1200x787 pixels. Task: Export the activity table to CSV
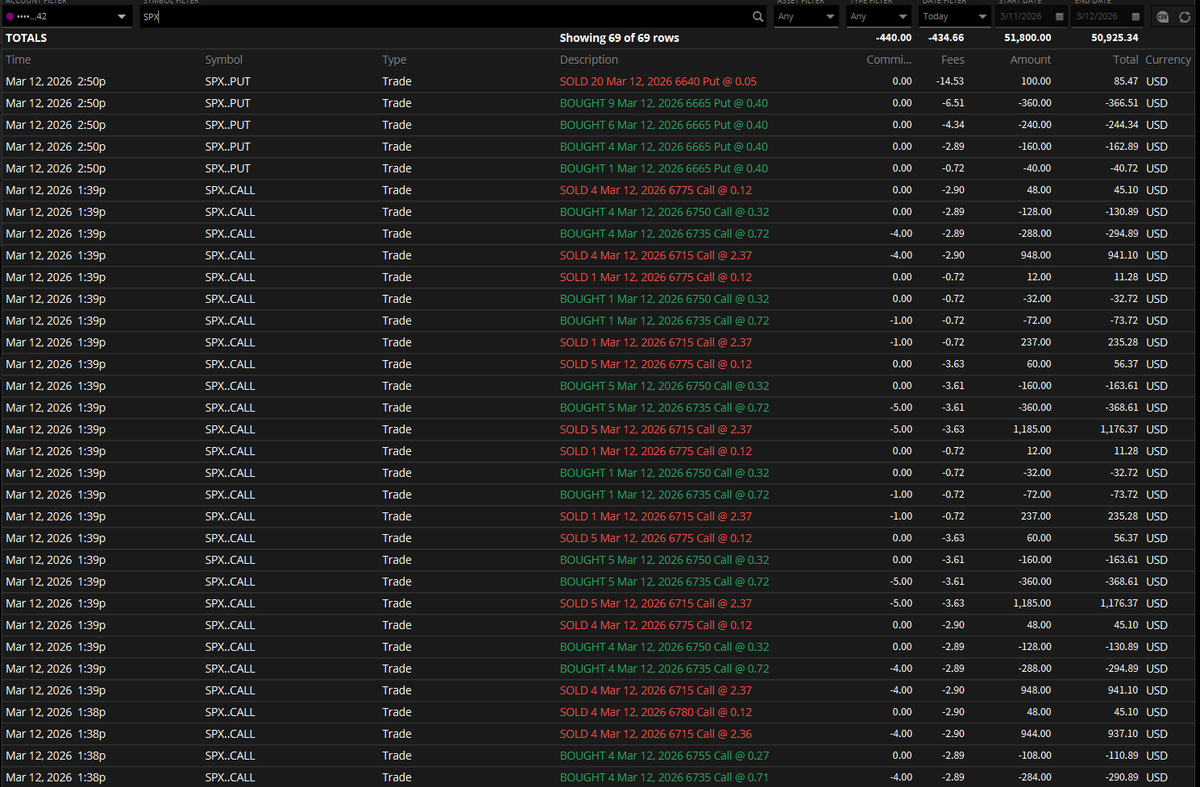click(1162, 17)
